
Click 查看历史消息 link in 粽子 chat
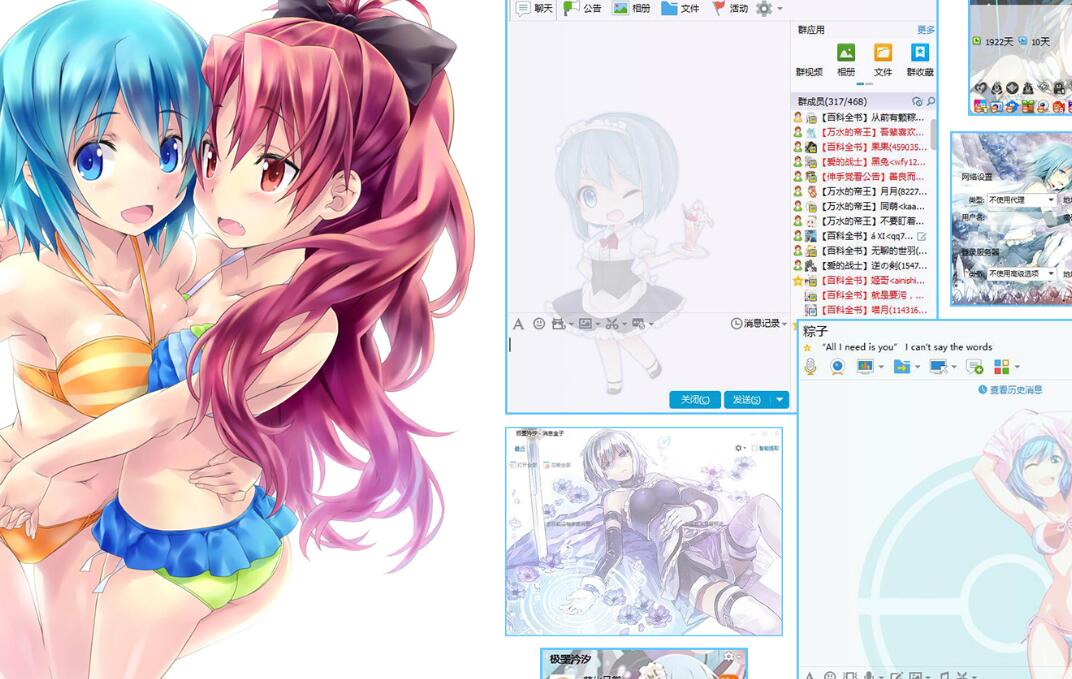1010,390
